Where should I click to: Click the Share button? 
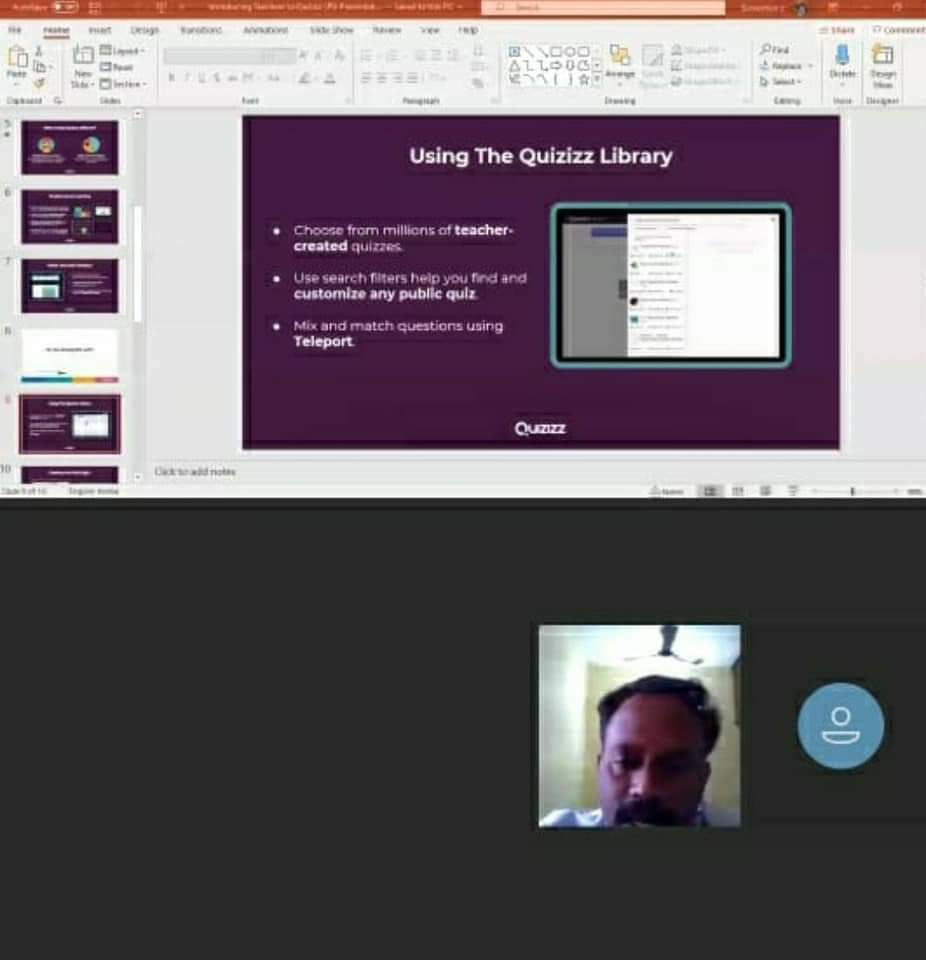pos(837,30)
